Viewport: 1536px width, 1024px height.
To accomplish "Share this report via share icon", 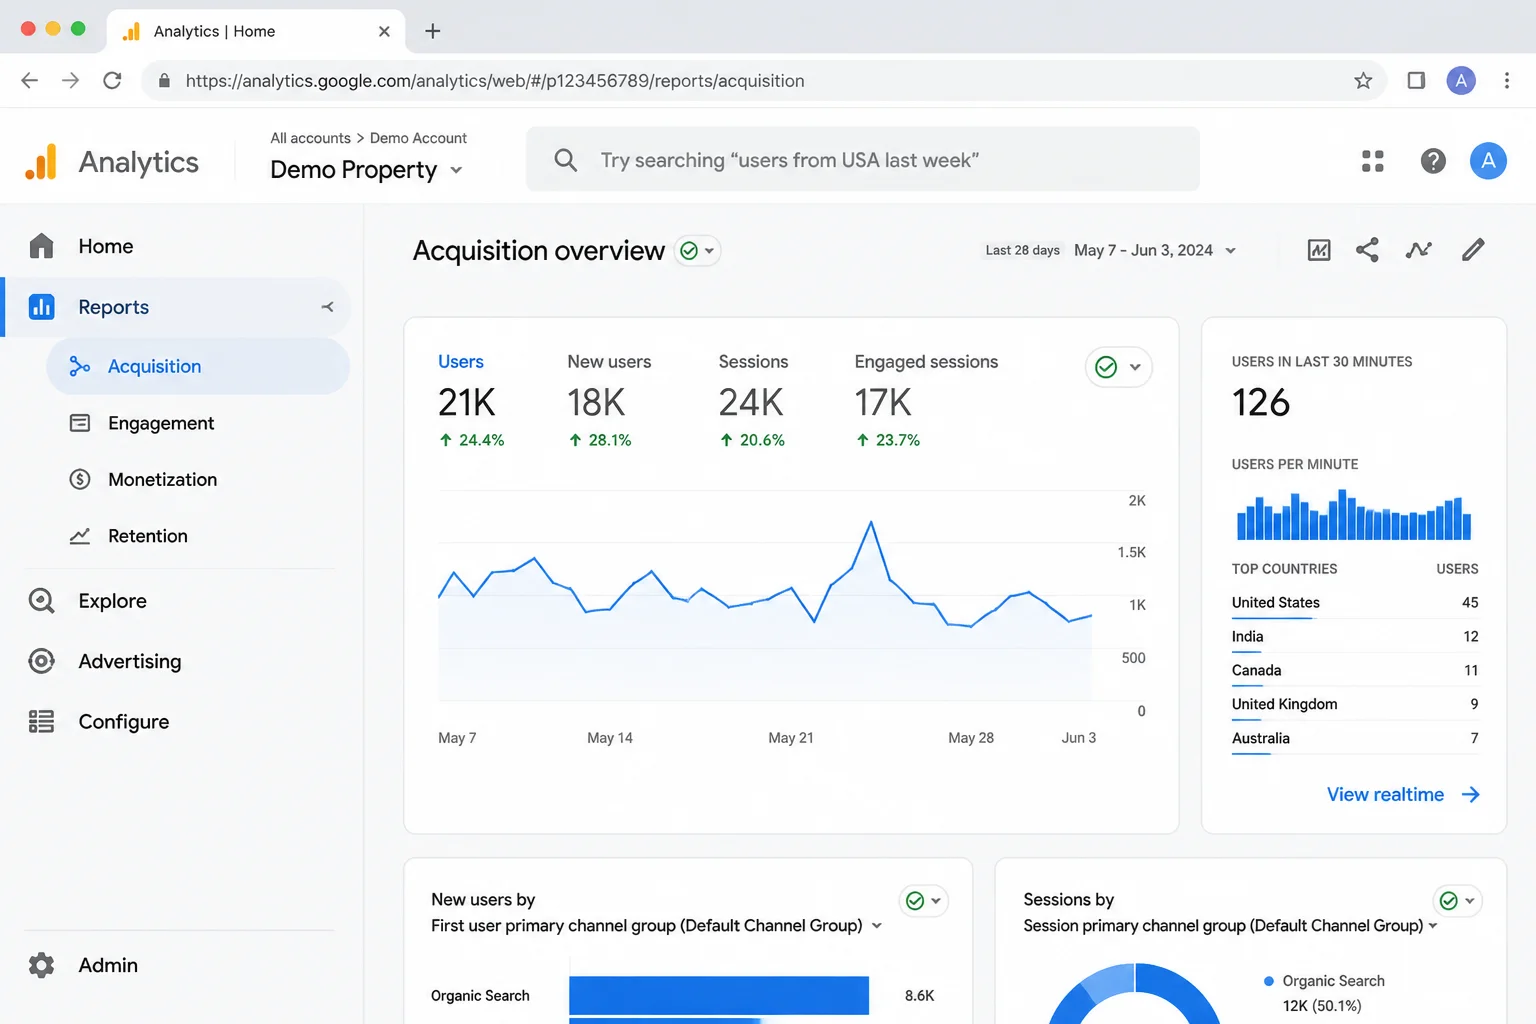I will (x=1367, y=250).
